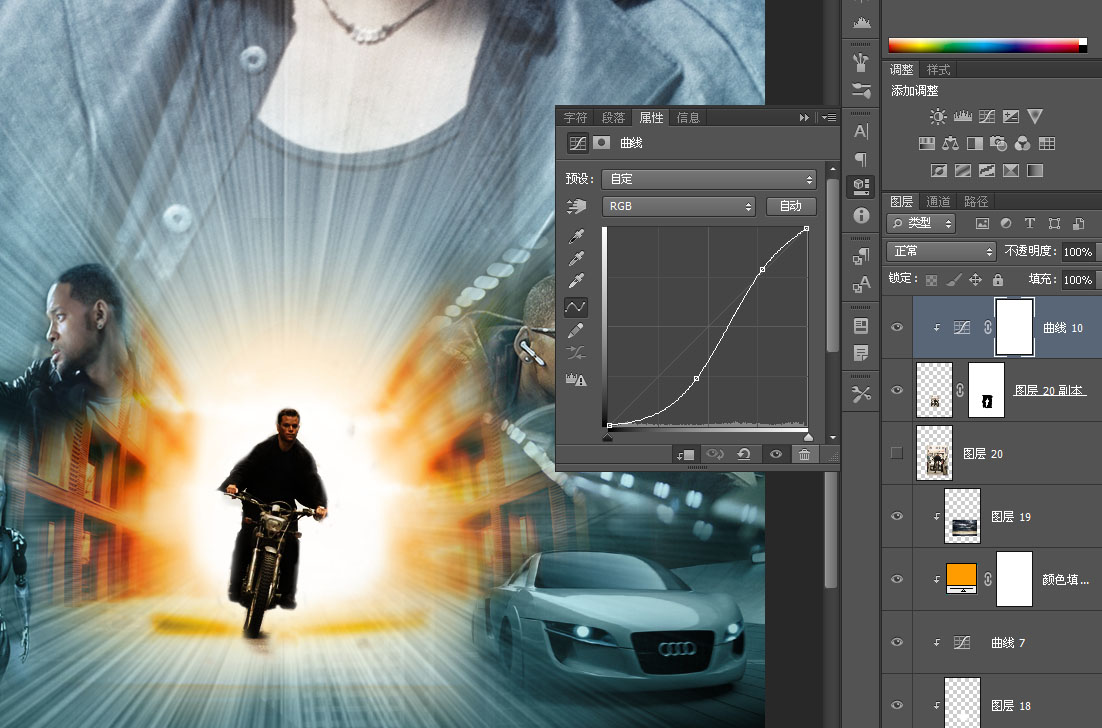Add a Threshold adjustment
Screen dimensions: 1102x728
point(987,170)
